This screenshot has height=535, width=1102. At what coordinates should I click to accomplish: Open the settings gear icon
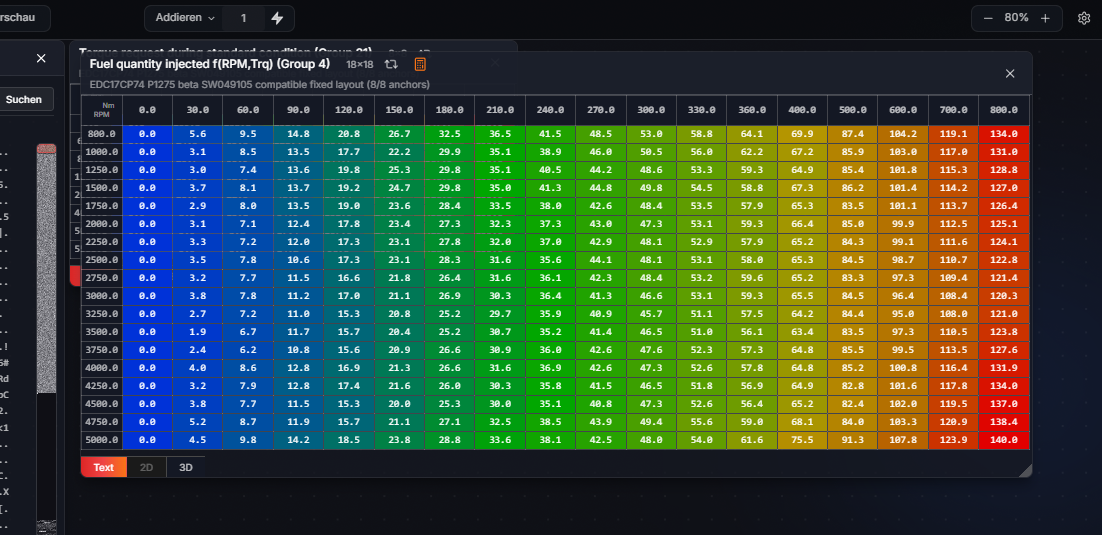pyautogui.click(x=1084, y=18)
